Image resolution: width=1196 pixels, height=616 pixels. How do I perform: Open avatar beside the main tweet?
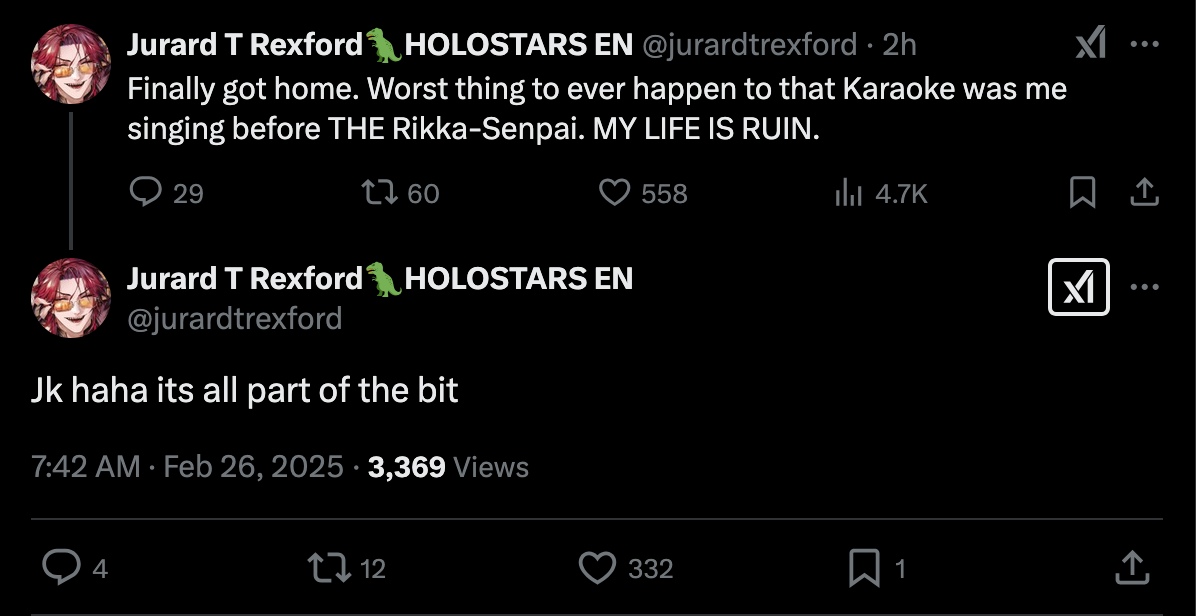tap(70, 296)
